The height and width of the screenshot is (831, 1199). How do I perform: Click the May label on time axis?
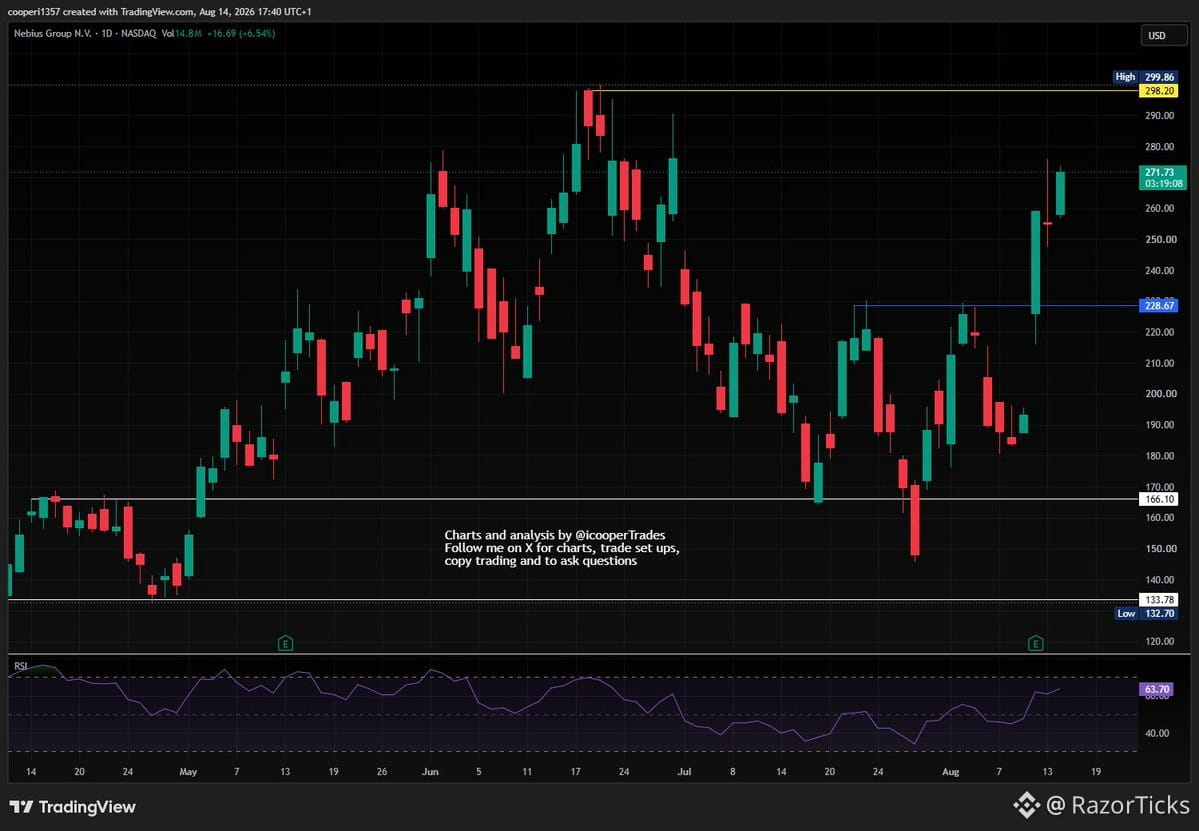[188, 771]
